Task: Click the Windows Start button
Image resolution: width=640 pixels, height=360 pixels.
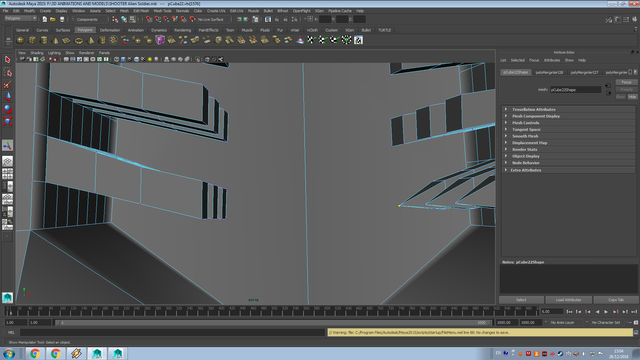Action: [x=9, y=353]
